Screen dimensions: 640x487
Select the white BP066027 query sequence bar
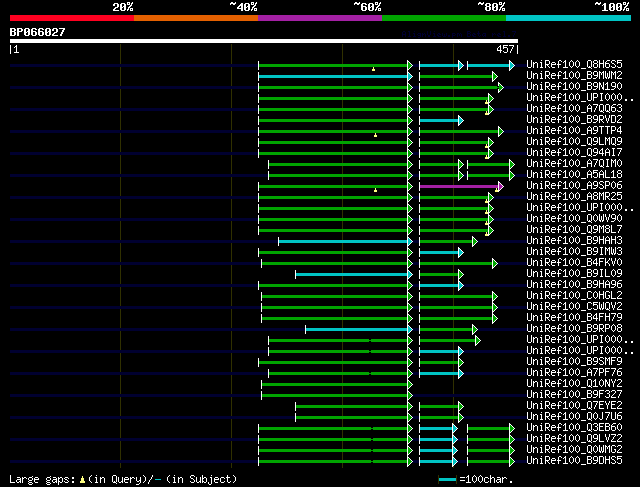coord(264,41)
